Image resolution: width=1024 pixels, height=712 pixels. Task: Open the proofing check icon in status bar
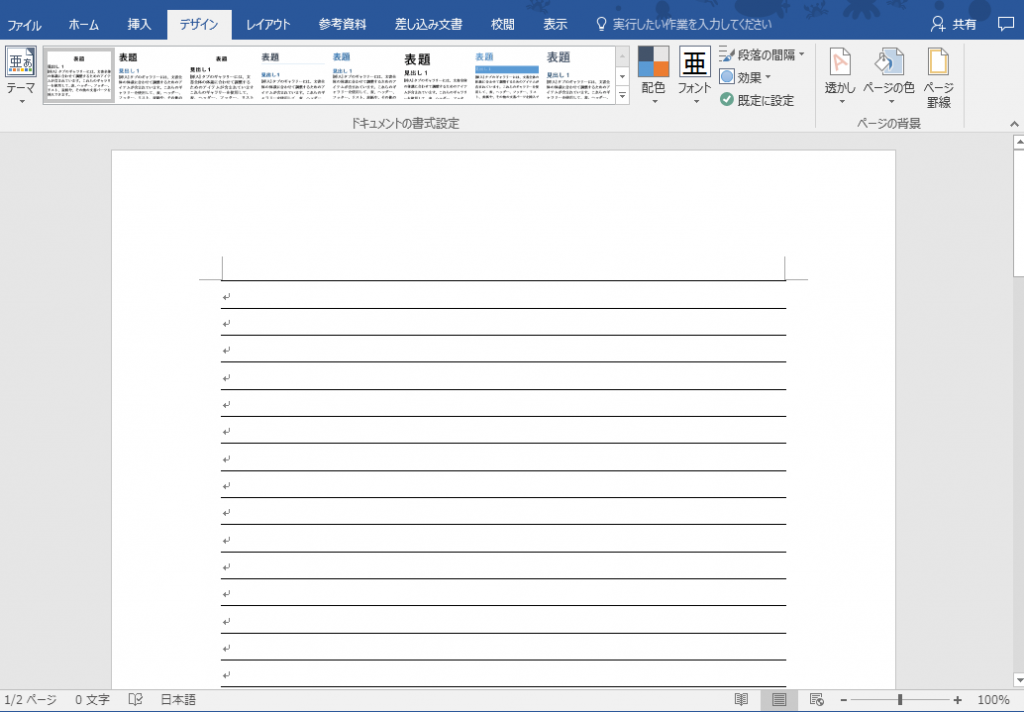(135, 700)
